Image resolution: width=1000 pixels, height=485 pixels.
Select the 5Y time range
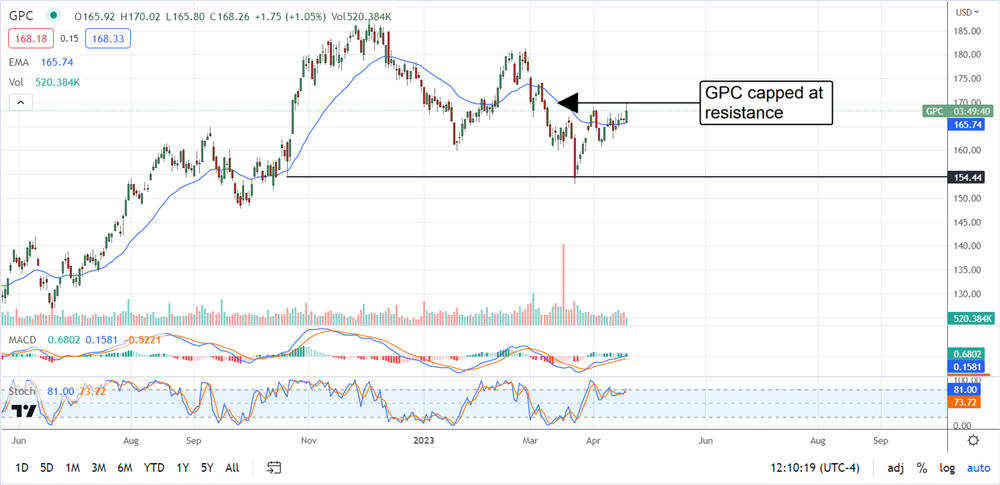207,468
